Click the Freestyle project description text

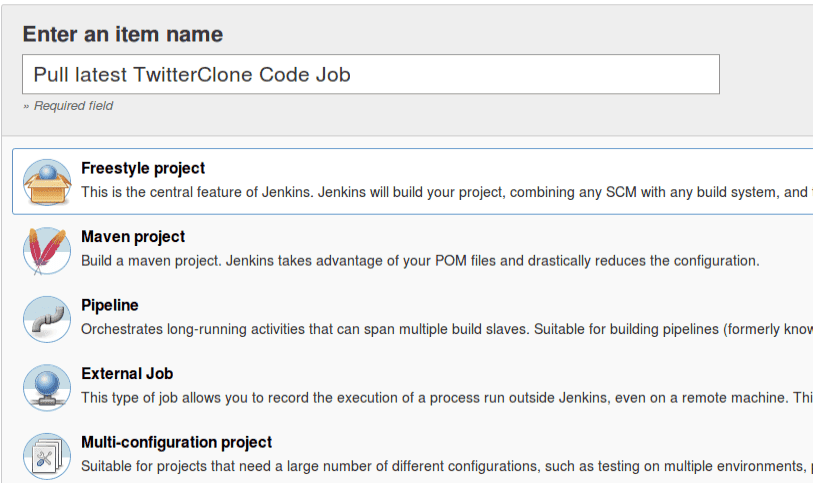coord(447,192)
